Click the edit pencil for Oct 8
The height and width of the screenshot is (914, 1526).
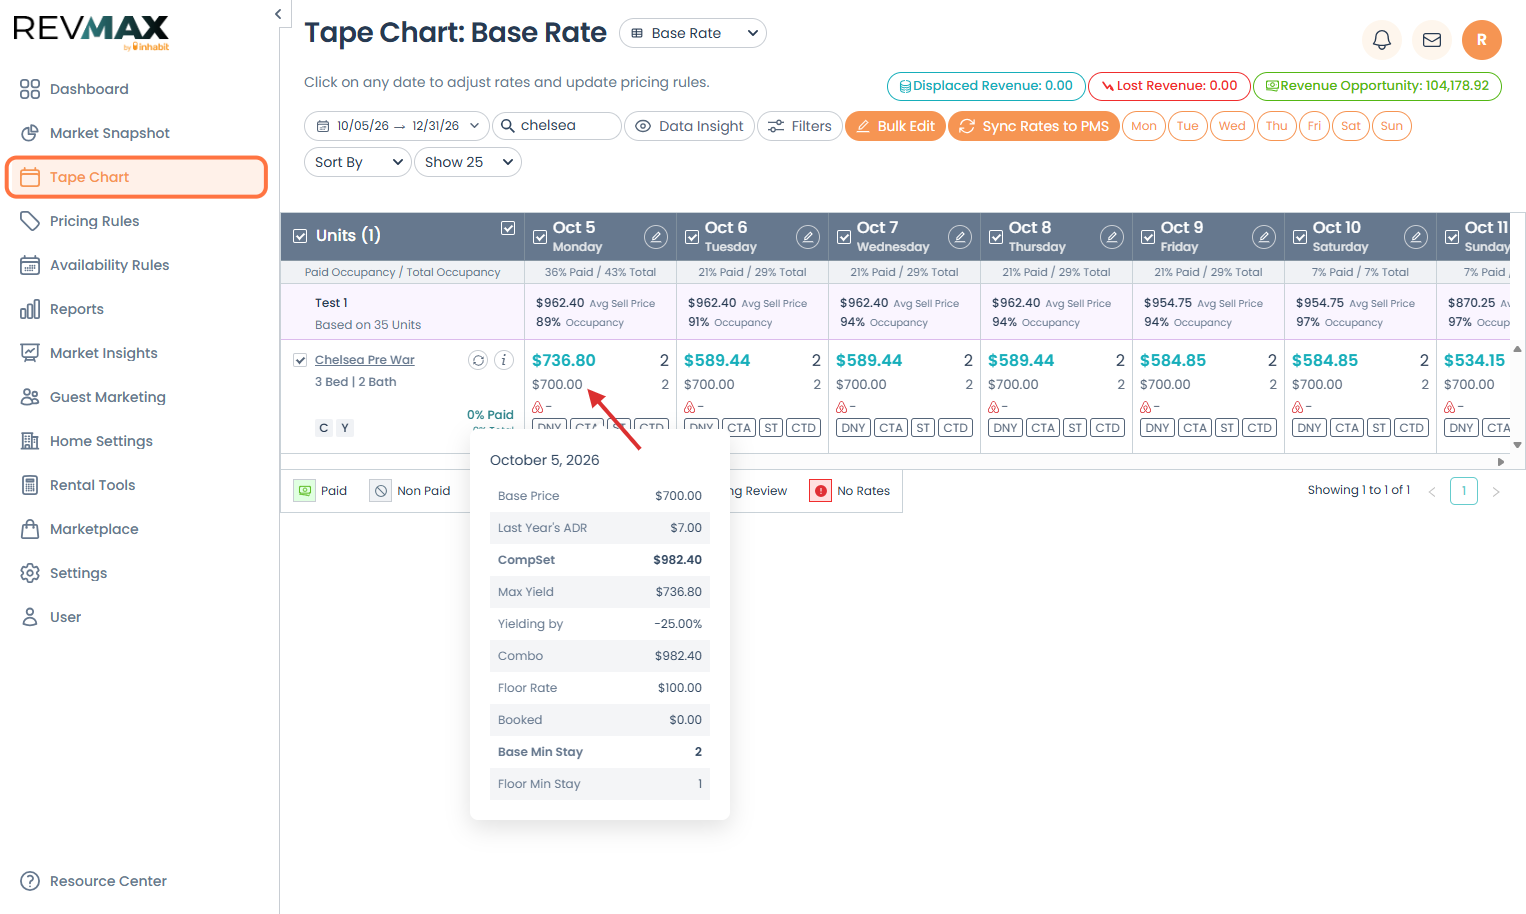tap(1112, 237)
